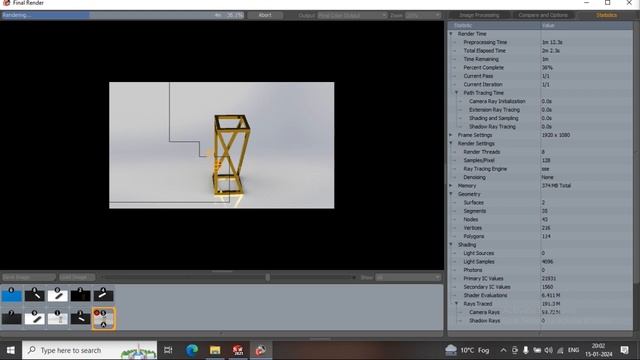Image resolution: width=640 pixels, height=360 pixels.
Task: Select the Photons row
Action: pos(540,270)
